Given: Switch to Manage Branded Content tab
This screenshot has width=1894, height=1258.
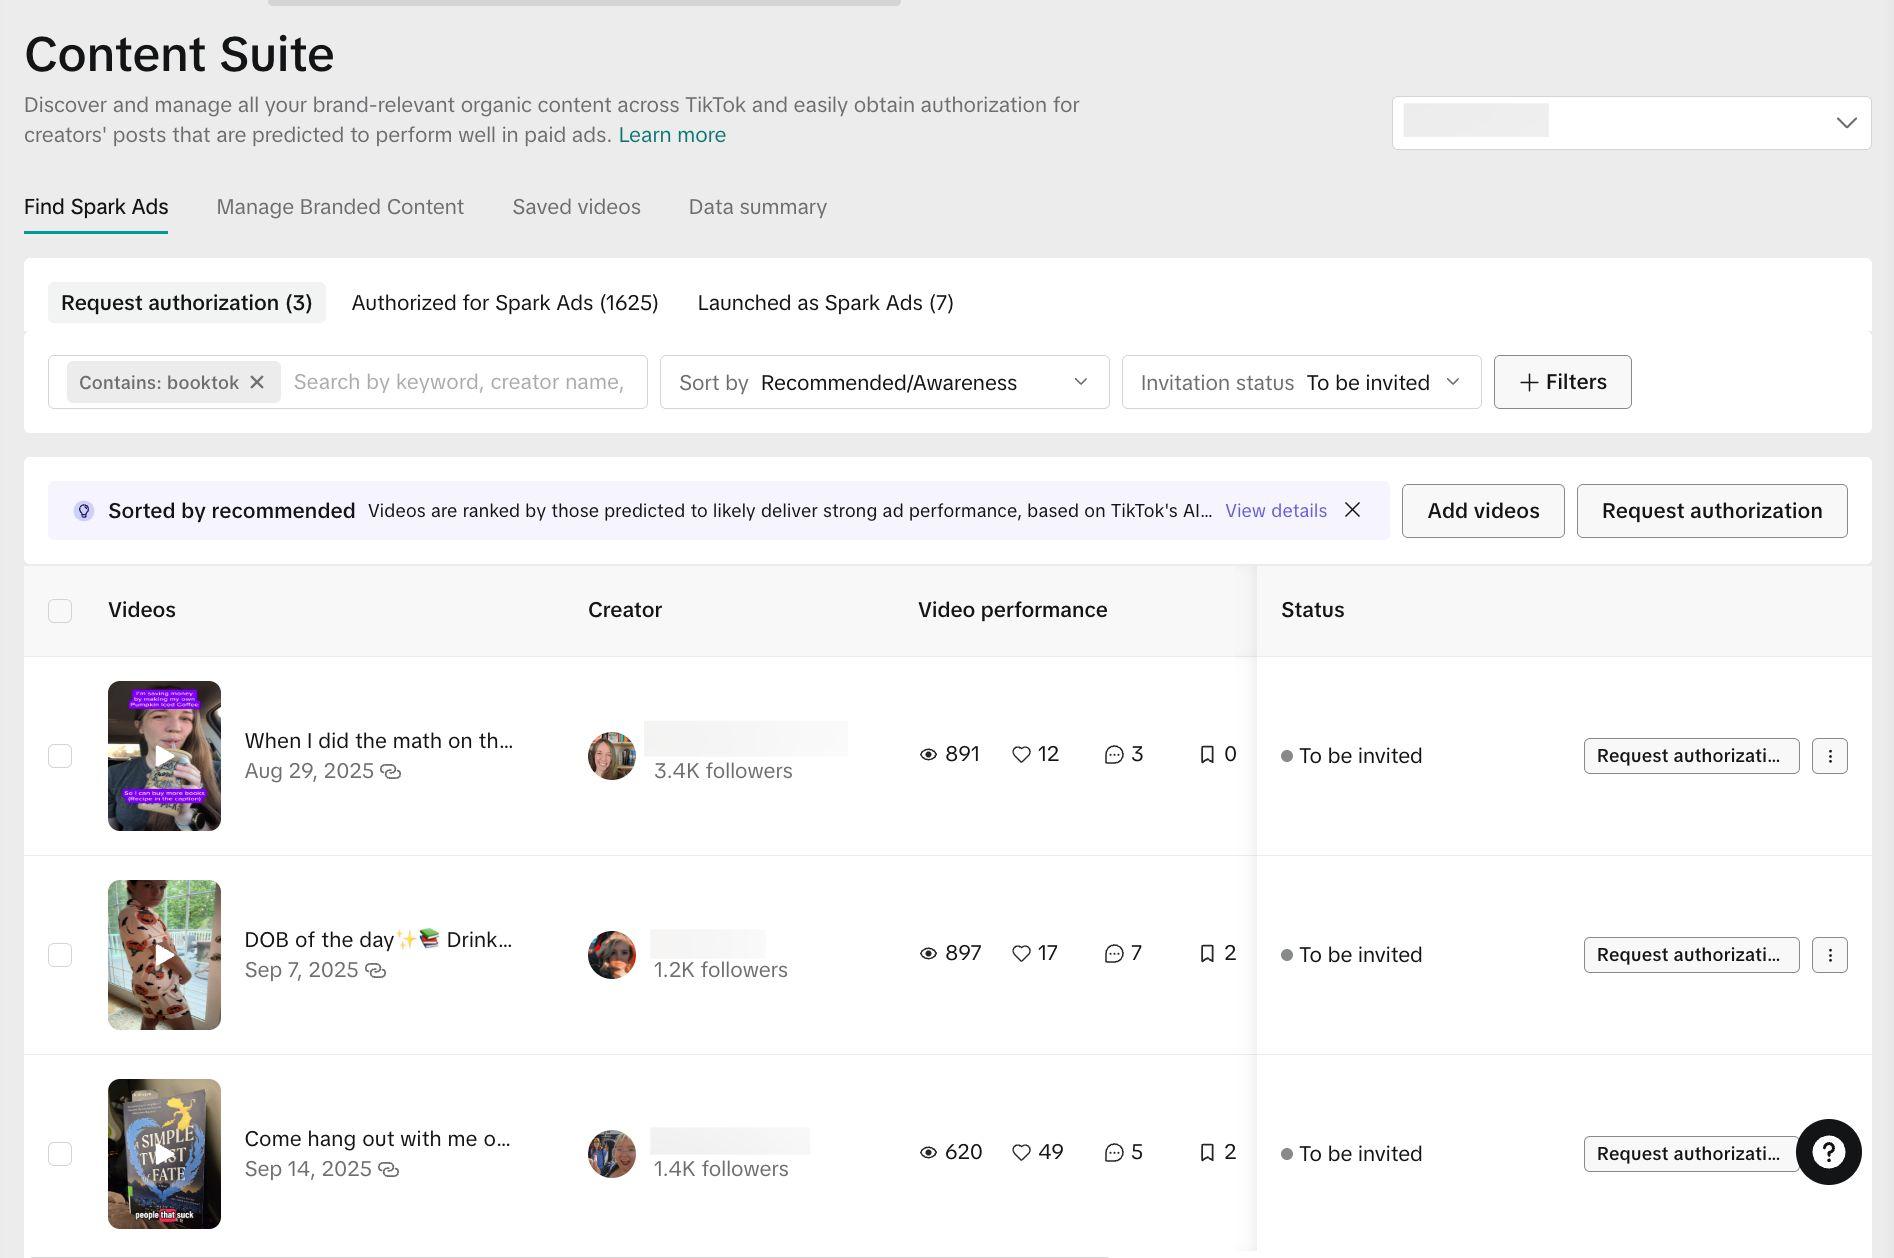Looking at the screenshot, I should (x=340, y=207).
